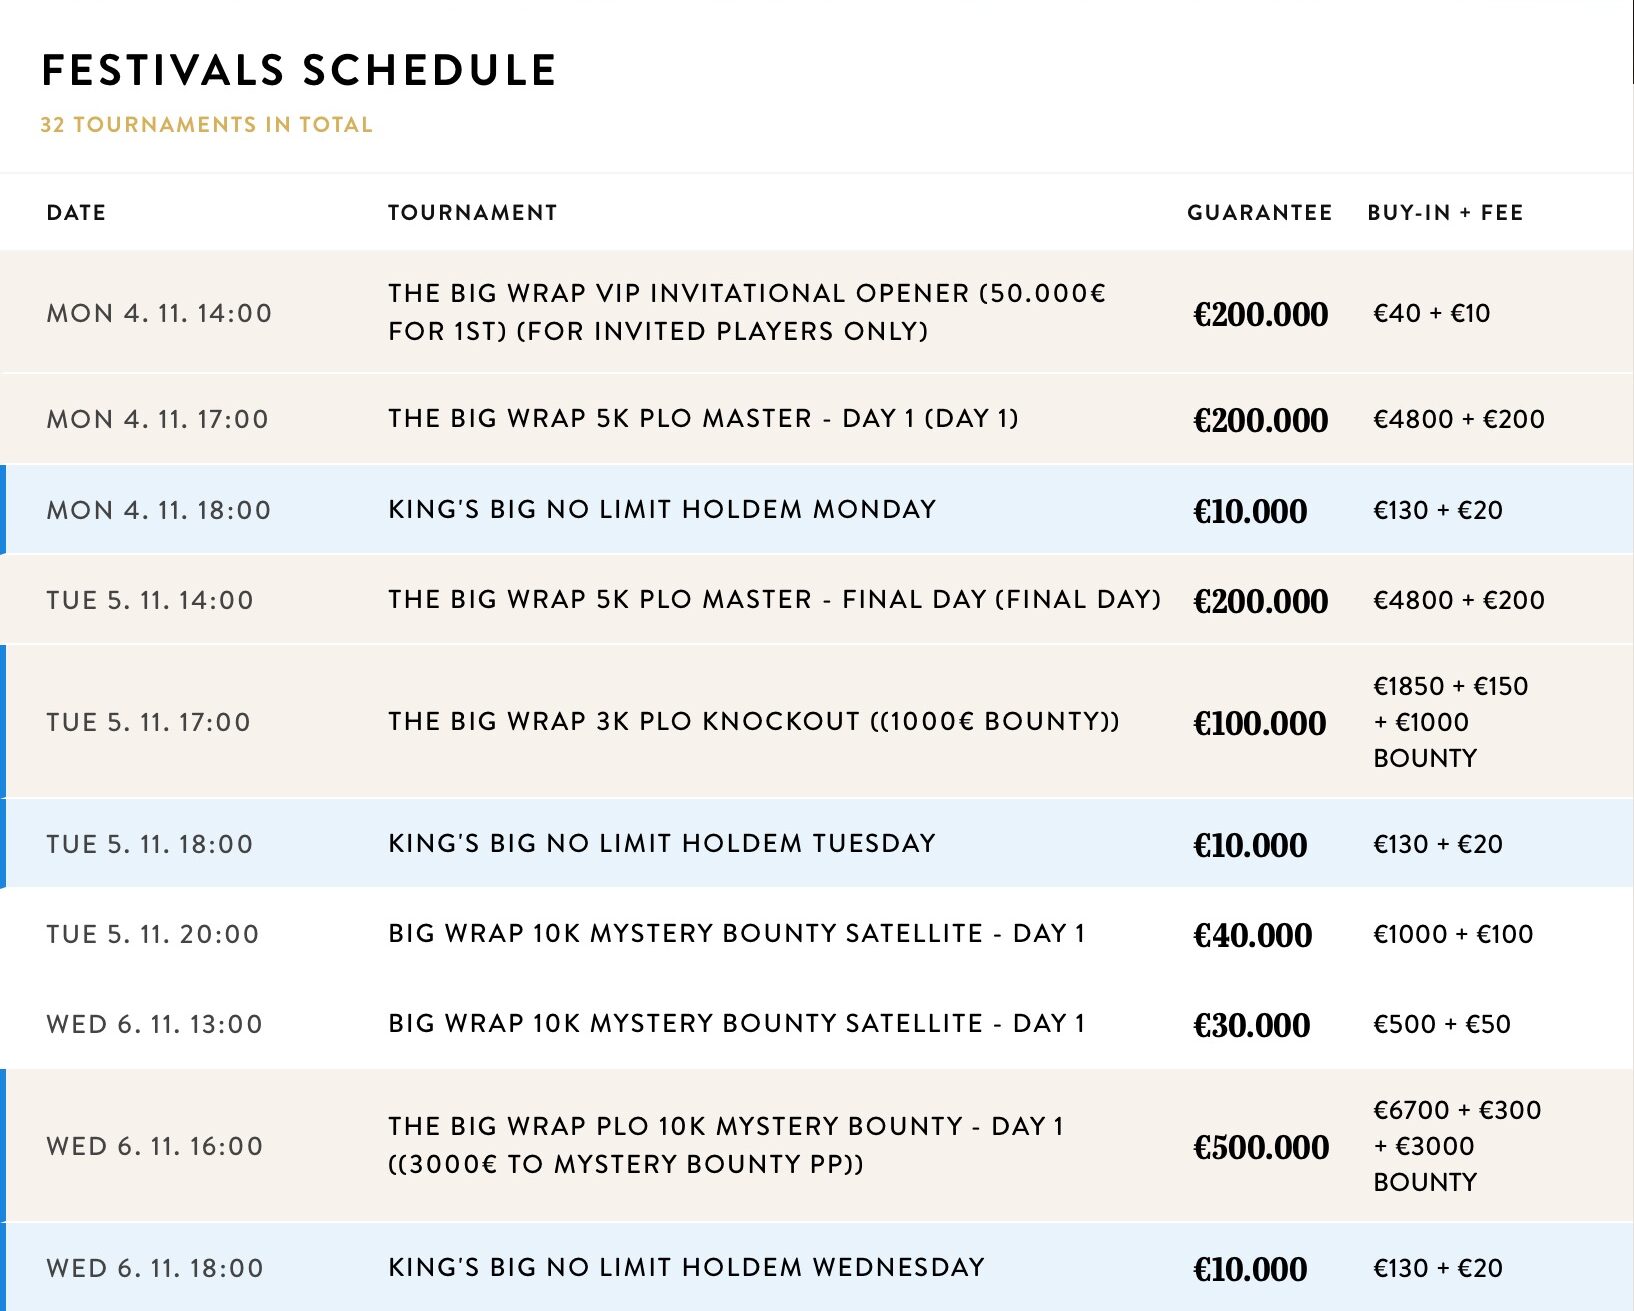Click the Date column header

76,212
